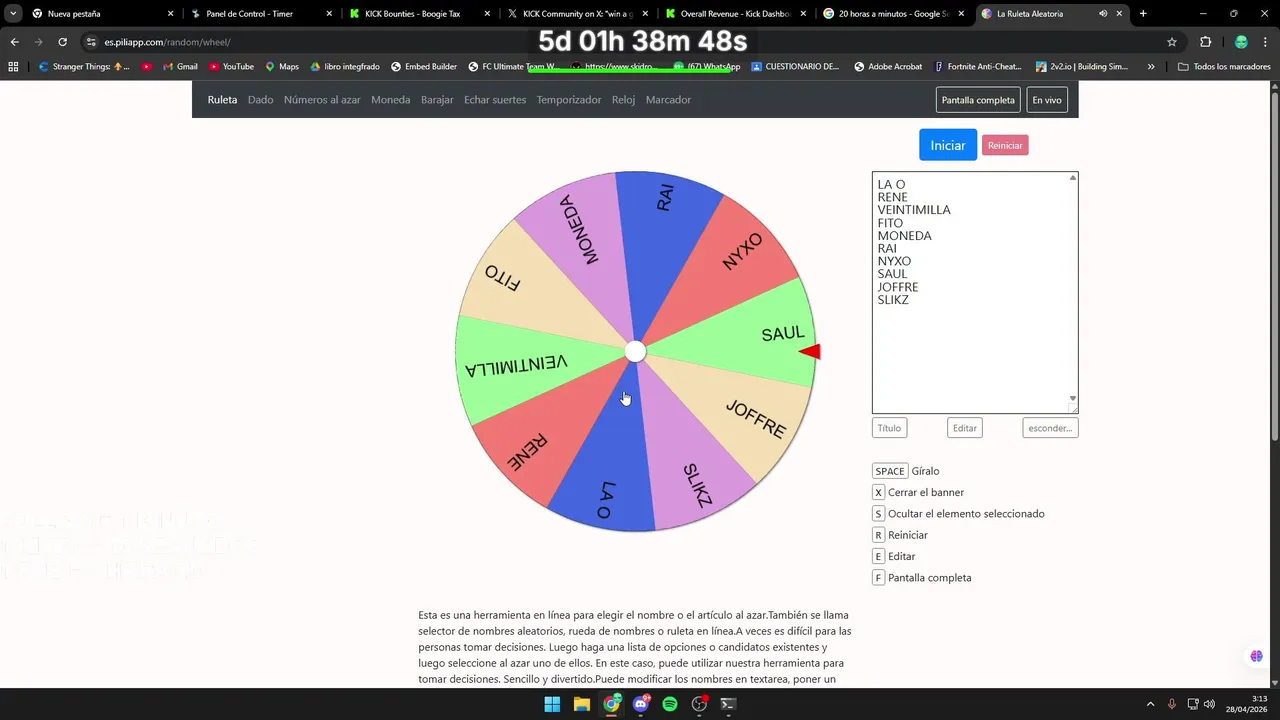Click the page vertical scrollbar
1280x720 pixels.
click(1274, 265)
